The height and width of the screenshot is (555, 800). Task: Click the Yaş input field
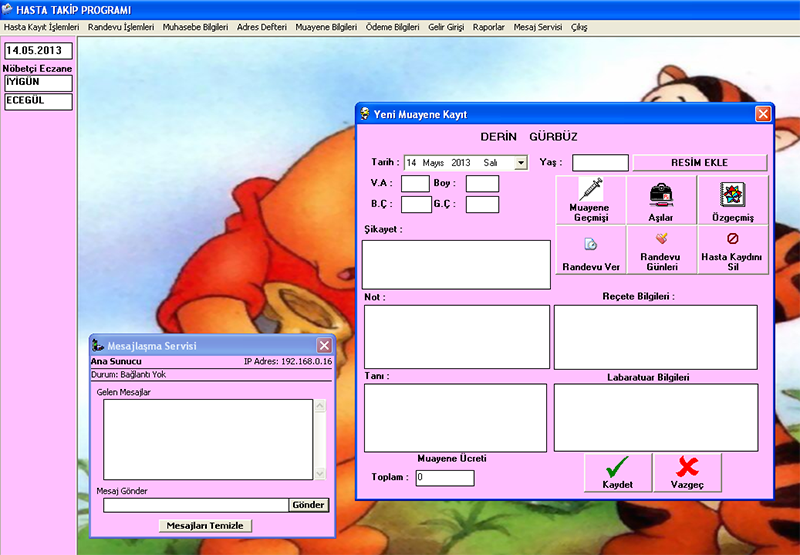(600, 163)
